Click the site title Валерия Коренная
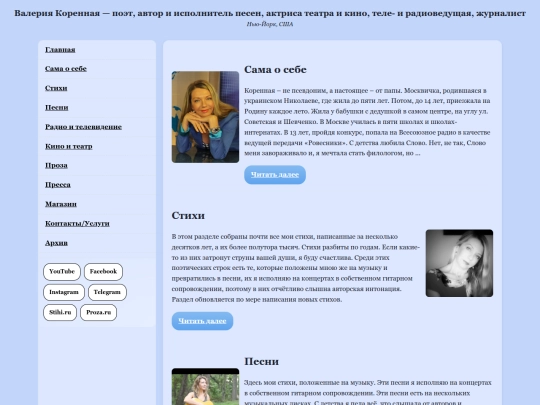Viewport: 540px width, 405px height. [270, 13]
